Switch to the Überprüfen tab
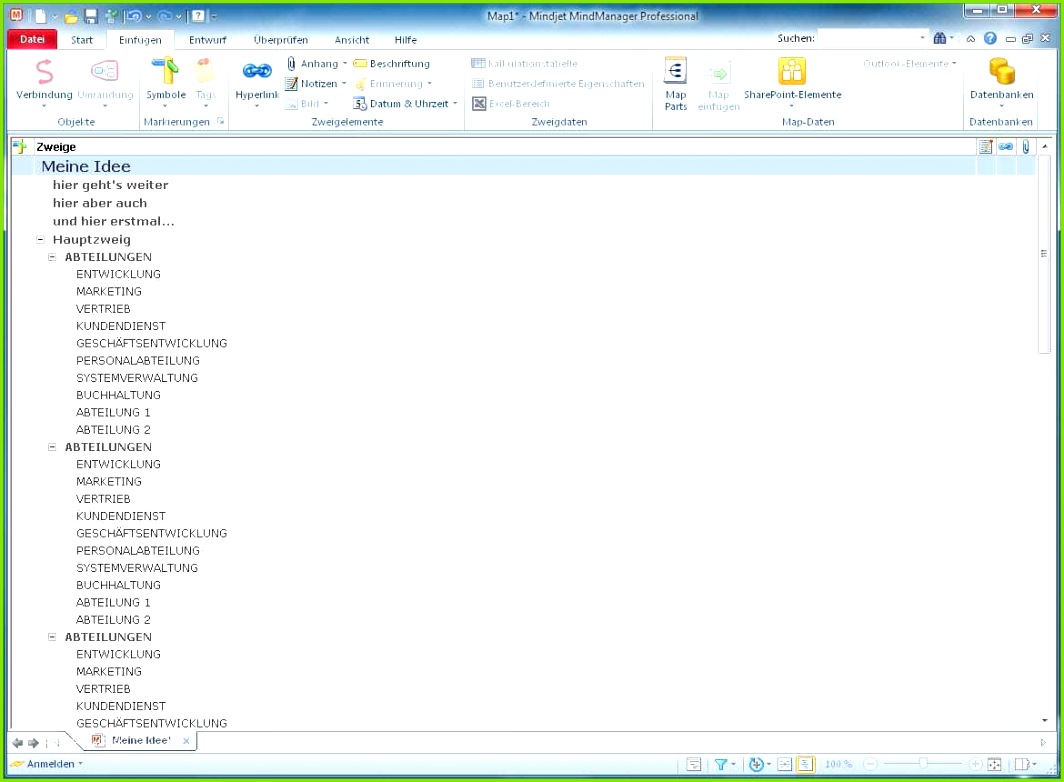Image resolution: width=1064 pixels, height=782 pixels. point(281,40)
